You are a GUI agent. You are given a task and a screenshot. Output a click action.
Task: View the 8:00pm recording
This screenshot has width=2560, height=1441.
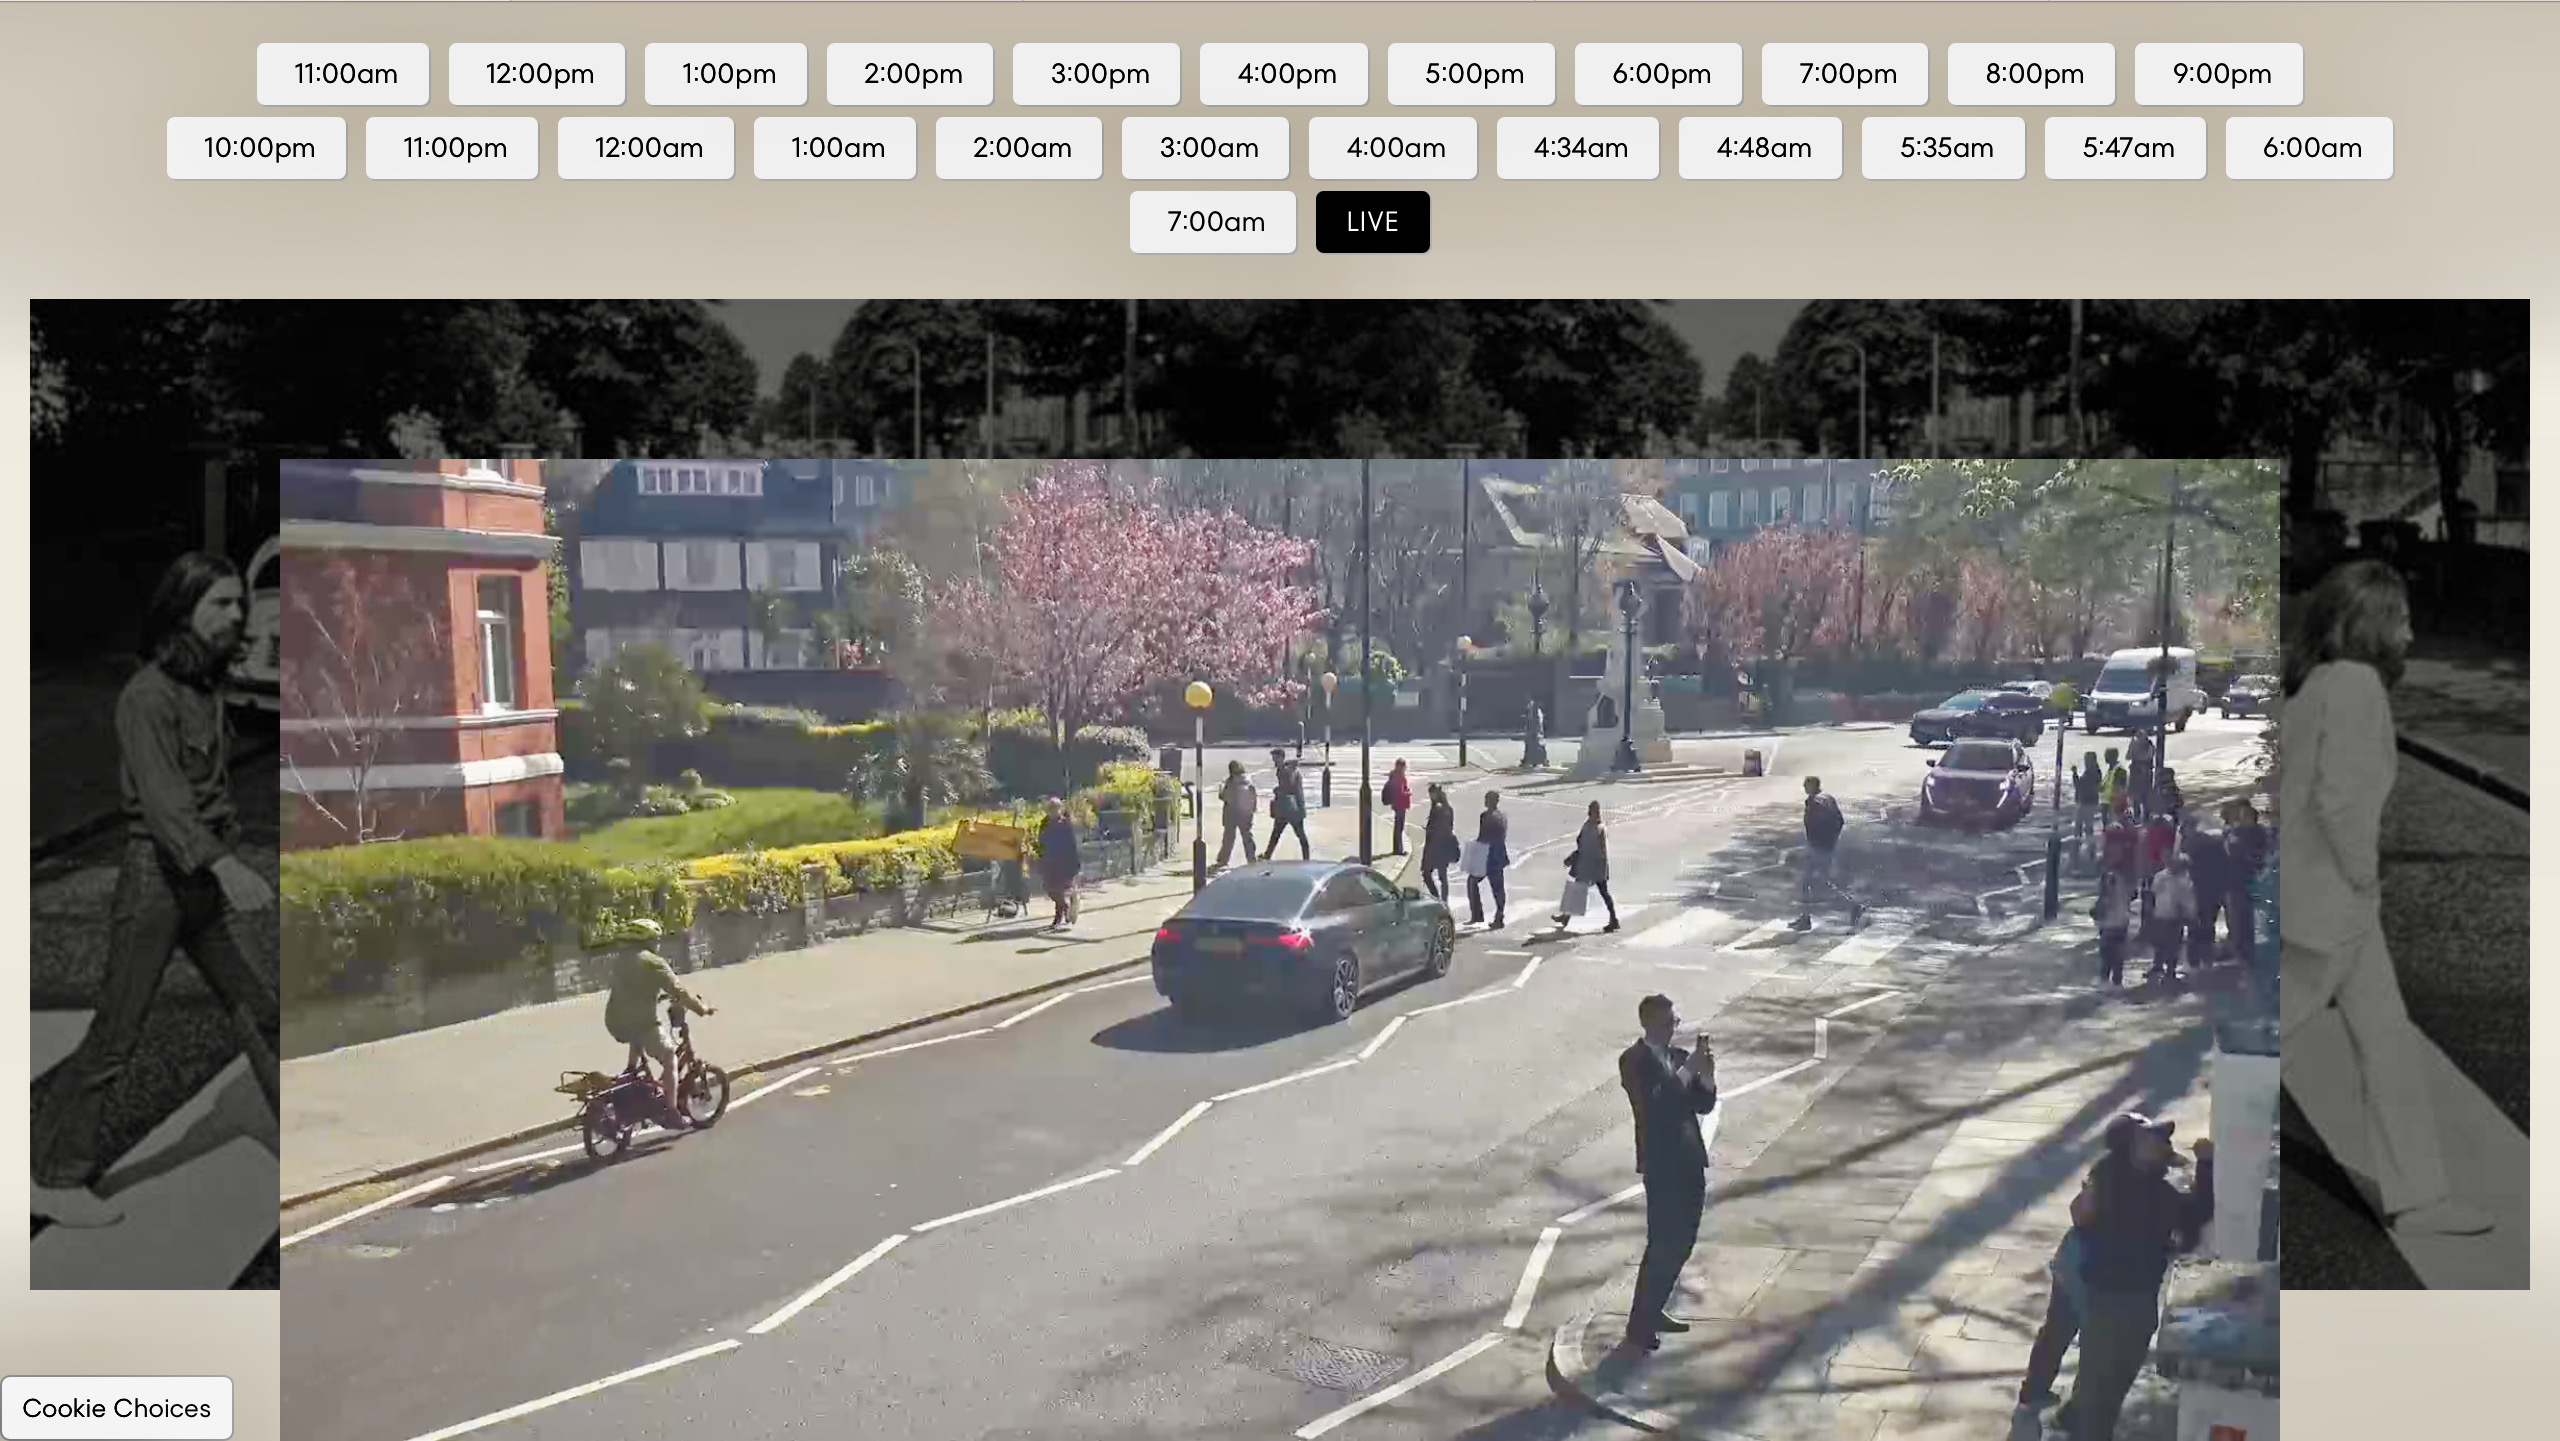pyautogui.click(x=2032, y=74)
